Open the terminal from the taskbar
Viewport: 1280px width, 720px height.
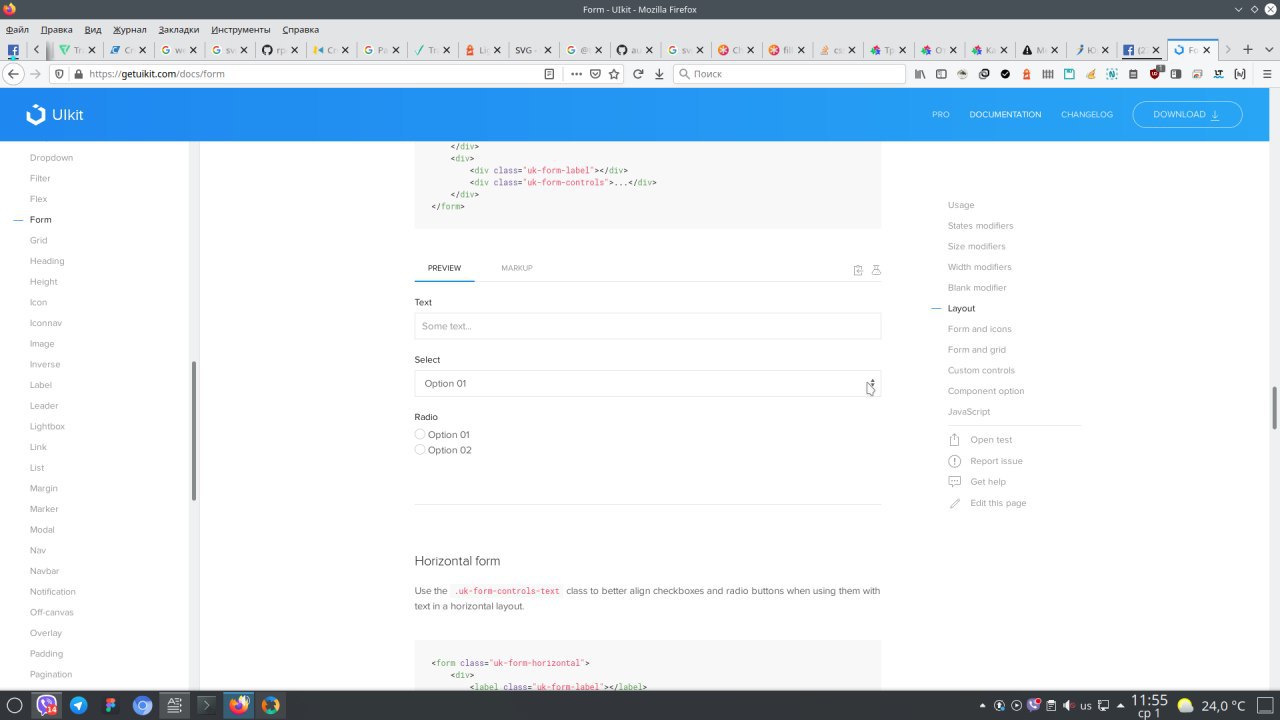pyautogui.click(x=206, y=705)
